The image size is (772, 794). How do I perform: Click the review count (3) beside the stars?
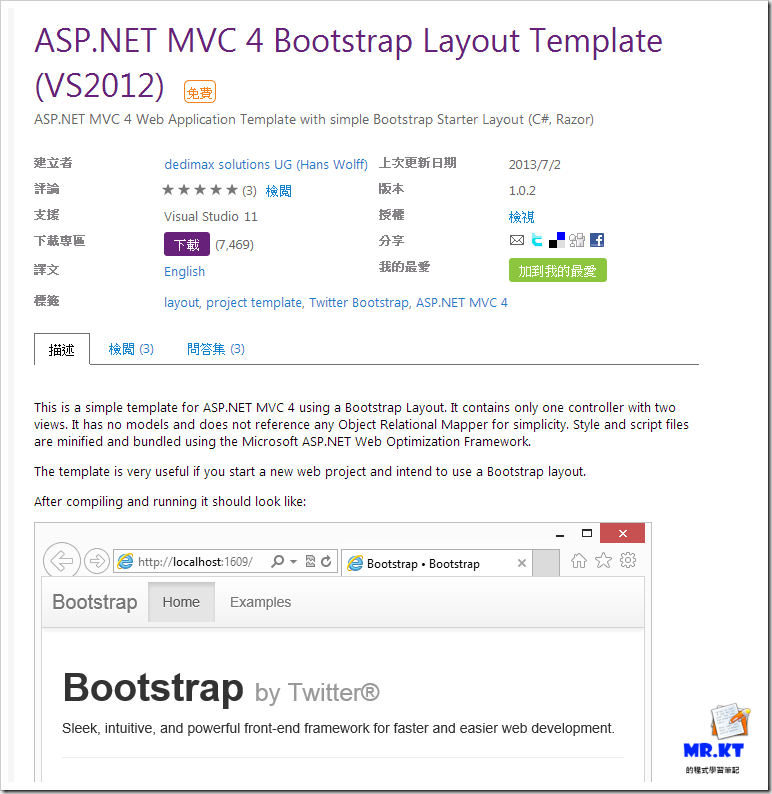(249, 191)
